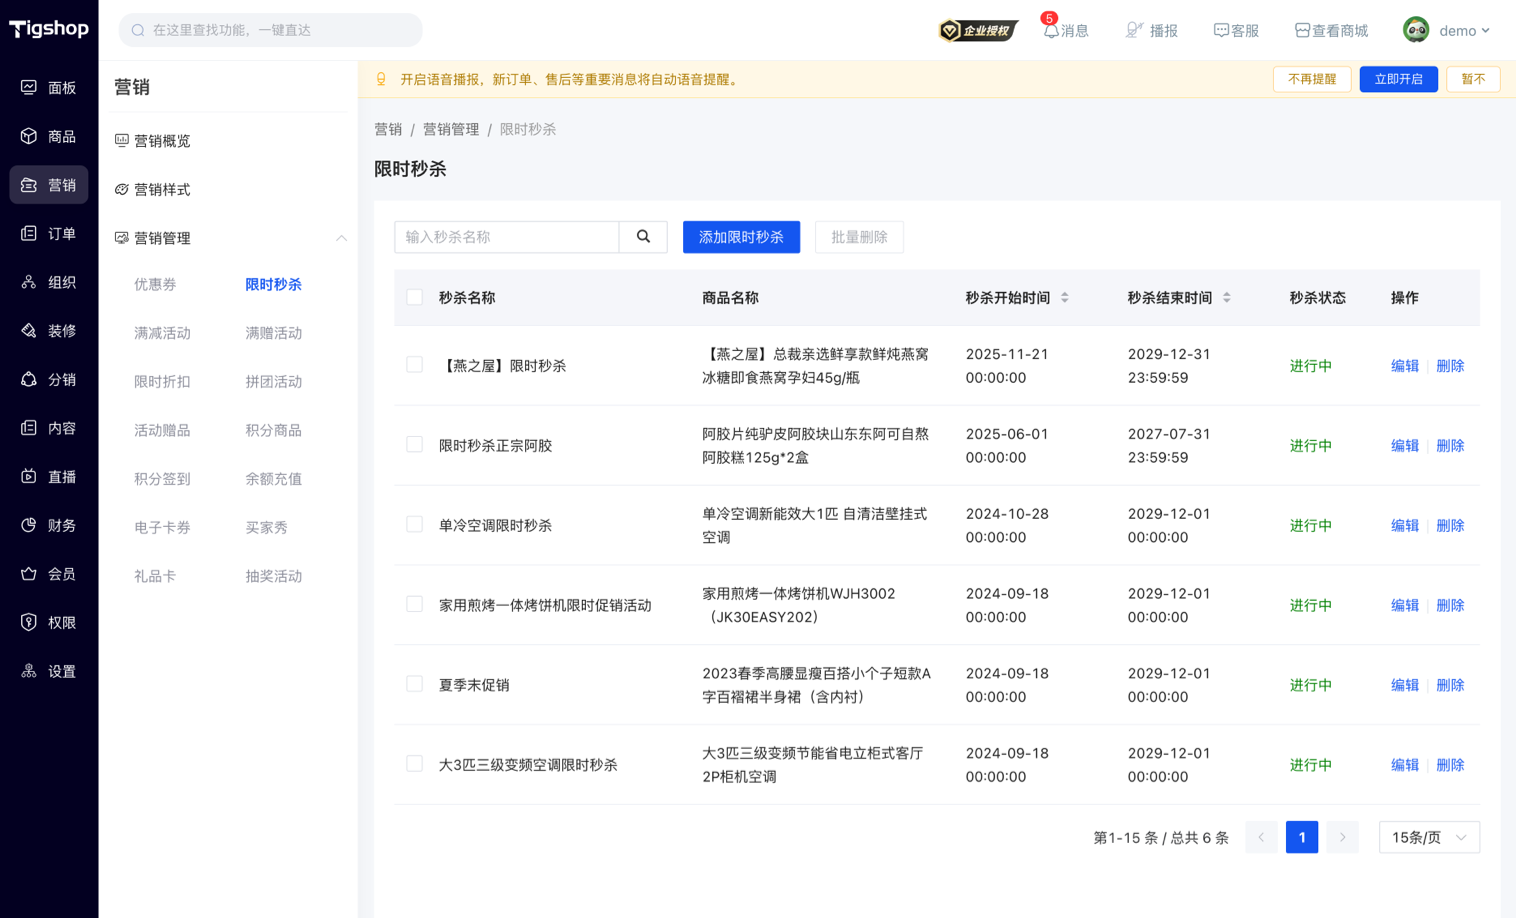Open the 客服 customer service icon
This screenshot has width=1516, height=918.
click(1221, 31)
